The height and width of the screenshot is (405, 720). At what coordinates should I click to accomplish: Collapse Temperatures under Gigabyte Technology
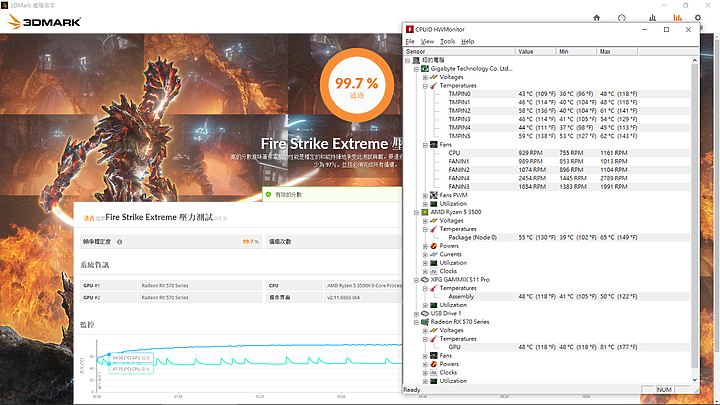[x=425, y=86]
